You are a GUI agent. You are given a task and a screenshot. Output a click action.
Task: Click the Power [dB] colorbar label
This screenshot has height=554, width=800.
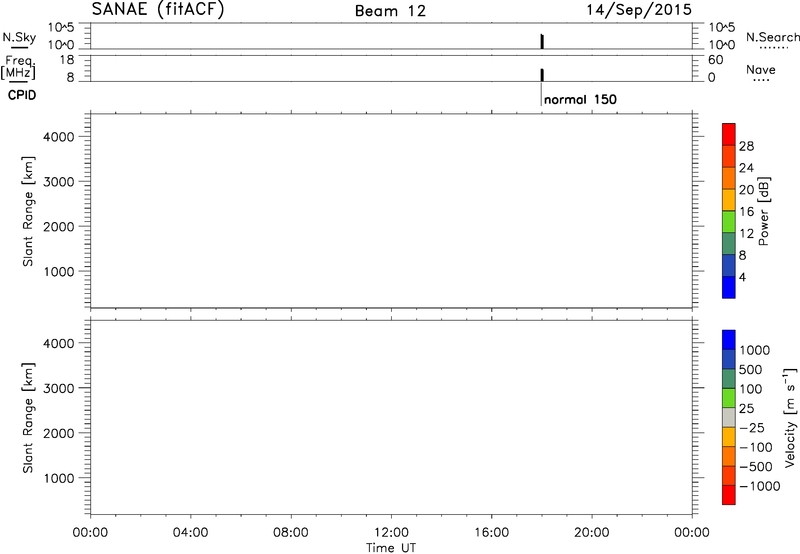point(764,211)
